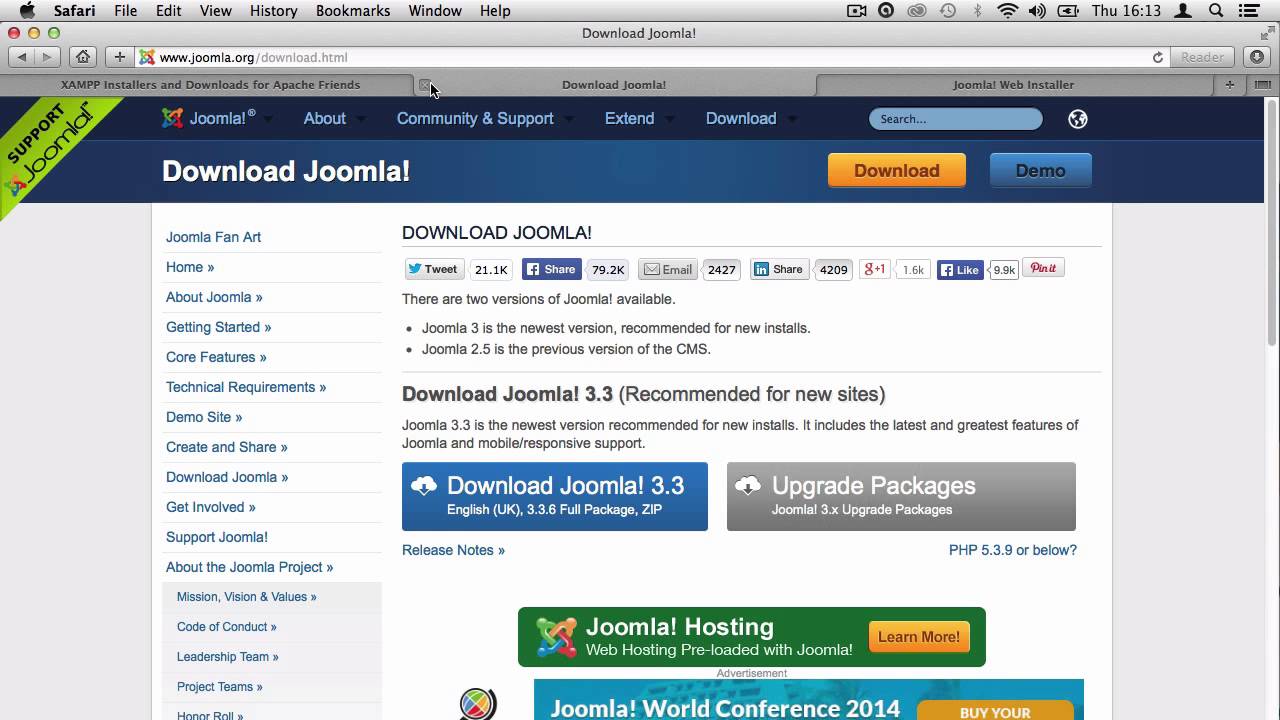1280x720 pixels.
Task: Open Demo Site sidebar link
Action: coord(204,417)
